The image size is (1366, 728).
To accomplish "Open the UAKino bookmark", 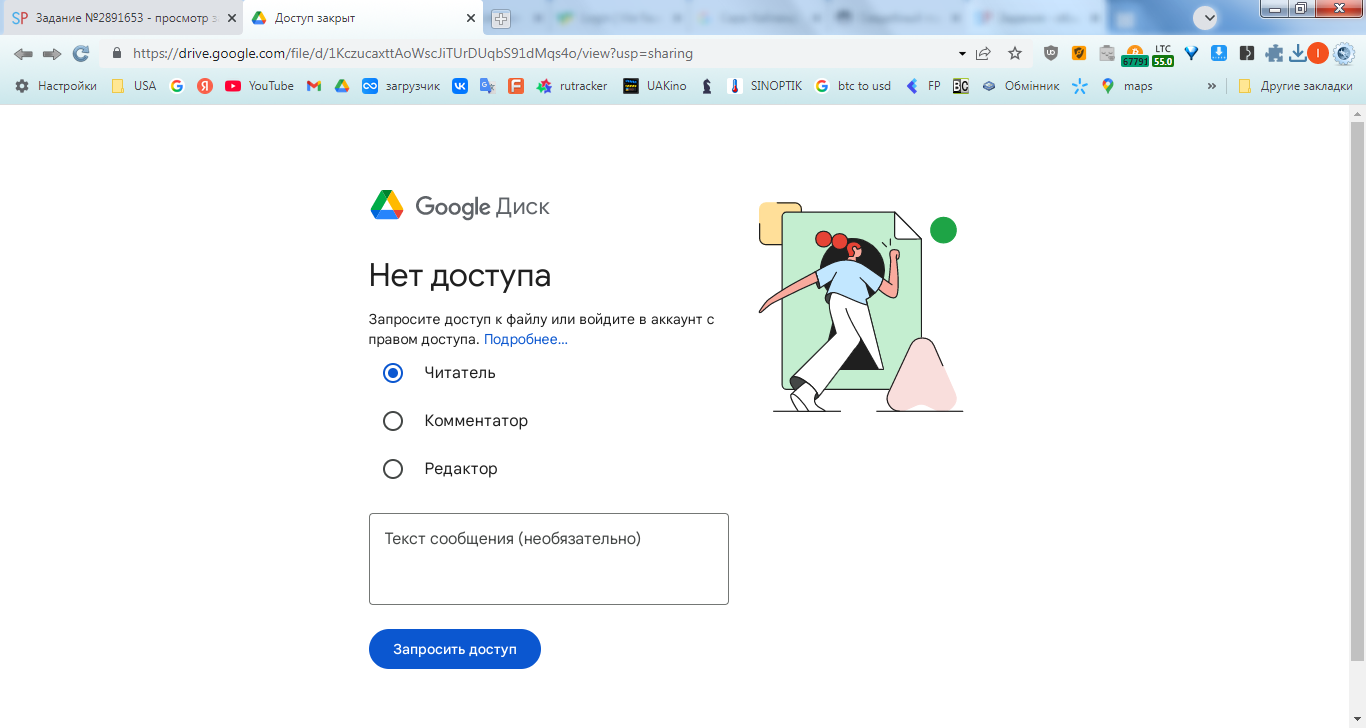I will [x=654, y=86].
